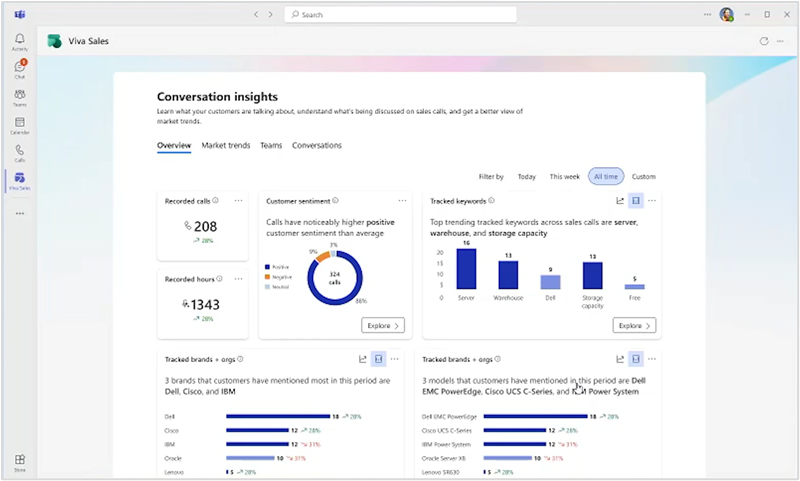Click the user profile avatar

click(727, 14)
